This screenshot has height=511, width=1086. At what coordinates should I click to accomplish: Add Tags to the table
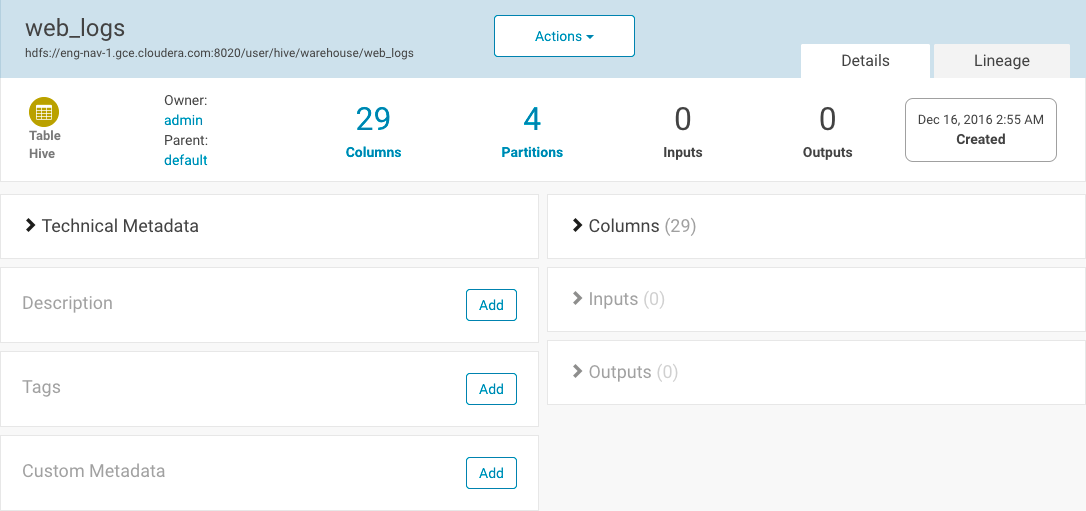point(491,389)
